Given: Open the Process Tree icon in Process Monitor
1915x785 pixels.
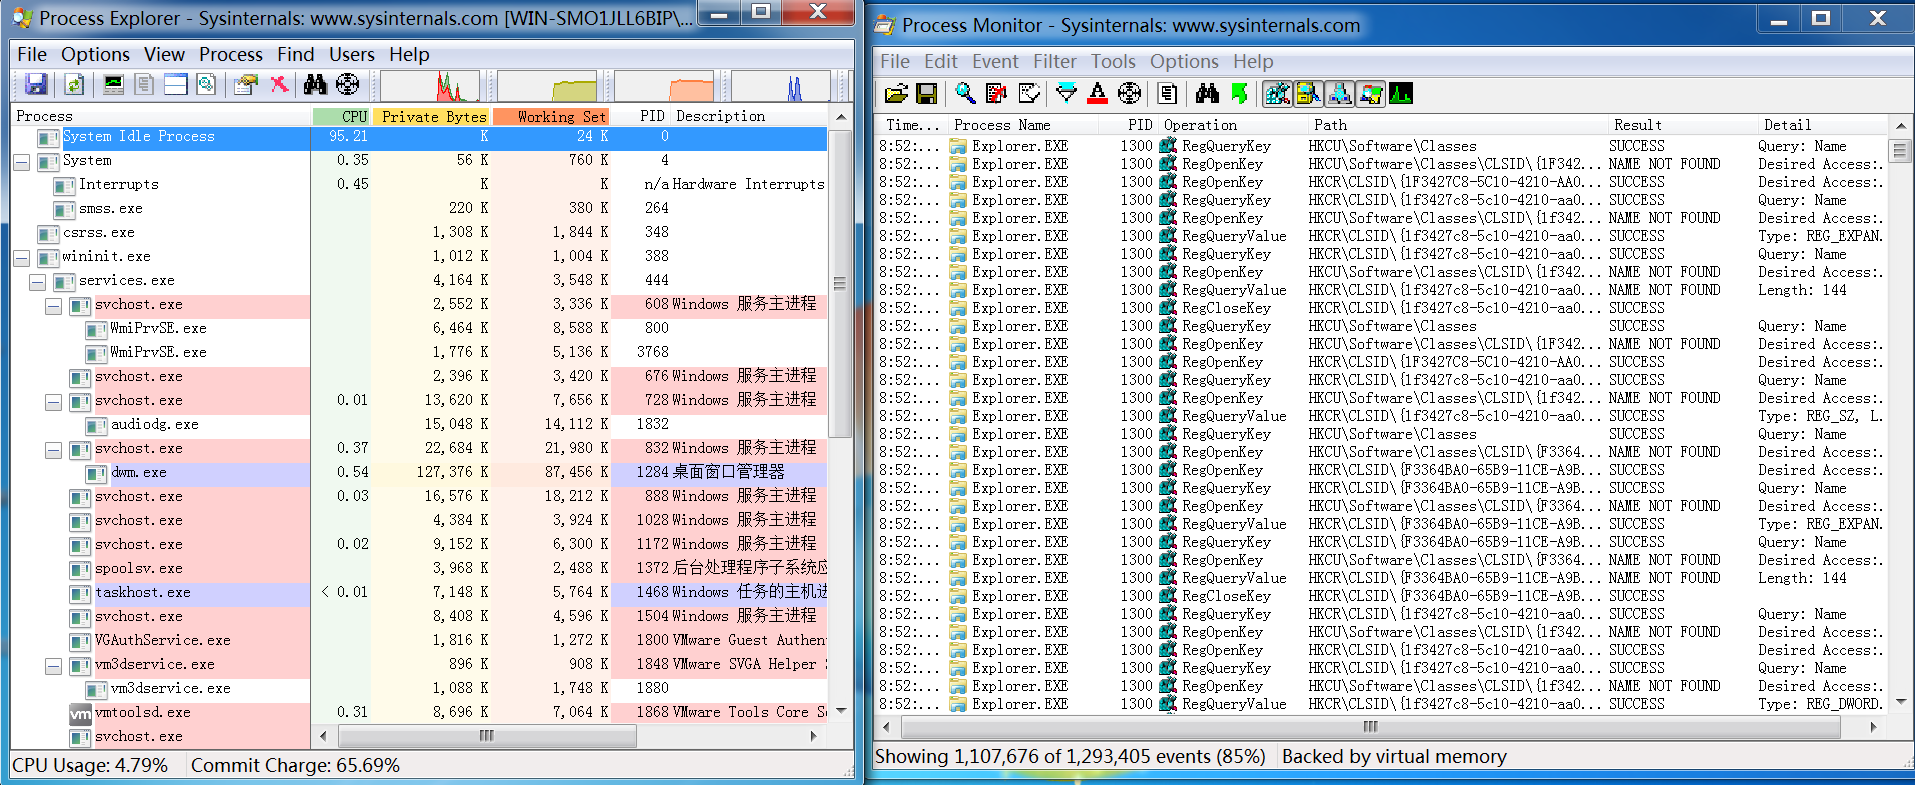Looking at the screenshot, I should pos(1167,94).
